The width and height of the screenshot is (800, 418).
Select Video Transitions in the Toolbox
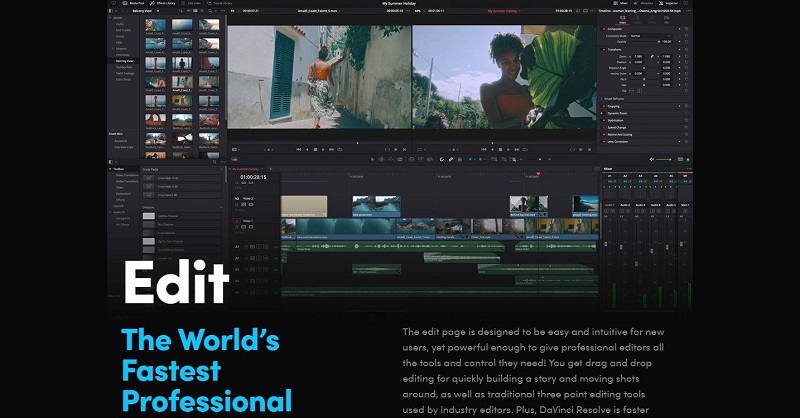tap(127, 175)
